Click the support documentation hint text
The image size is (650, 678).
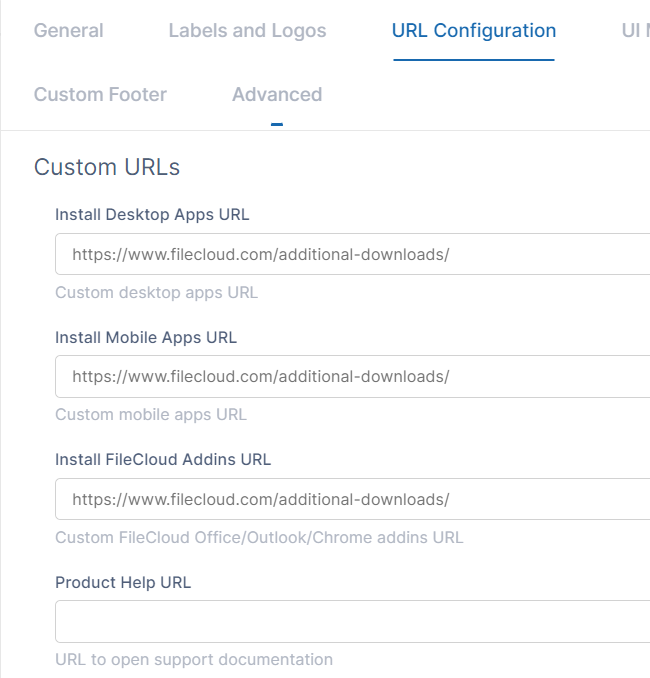[194, 660]
